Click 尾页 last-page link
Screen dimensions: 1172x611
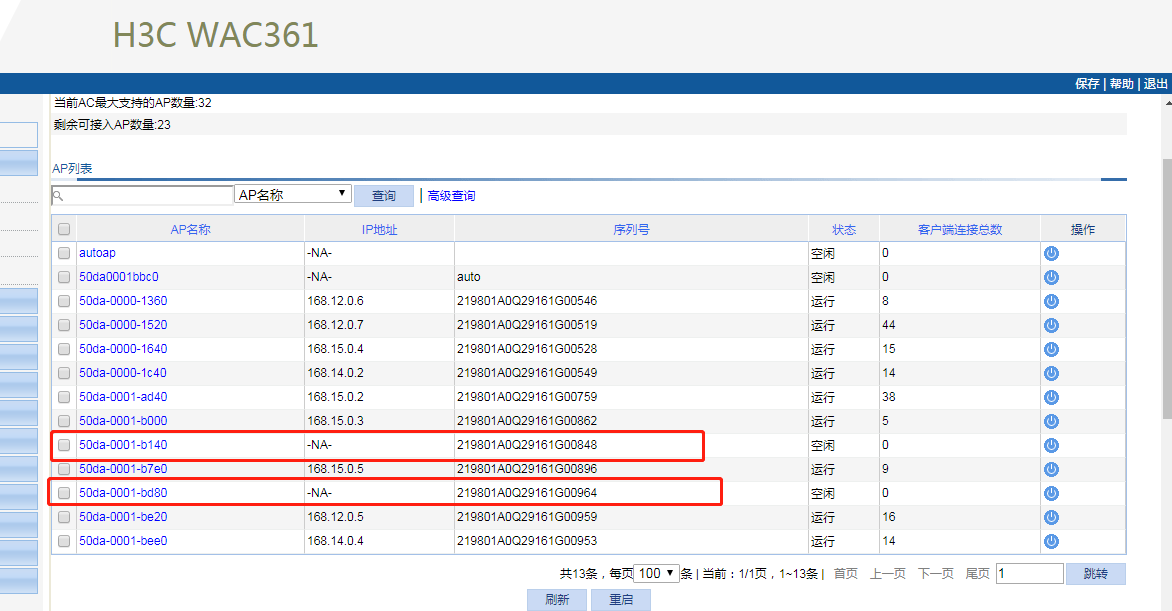978,574
